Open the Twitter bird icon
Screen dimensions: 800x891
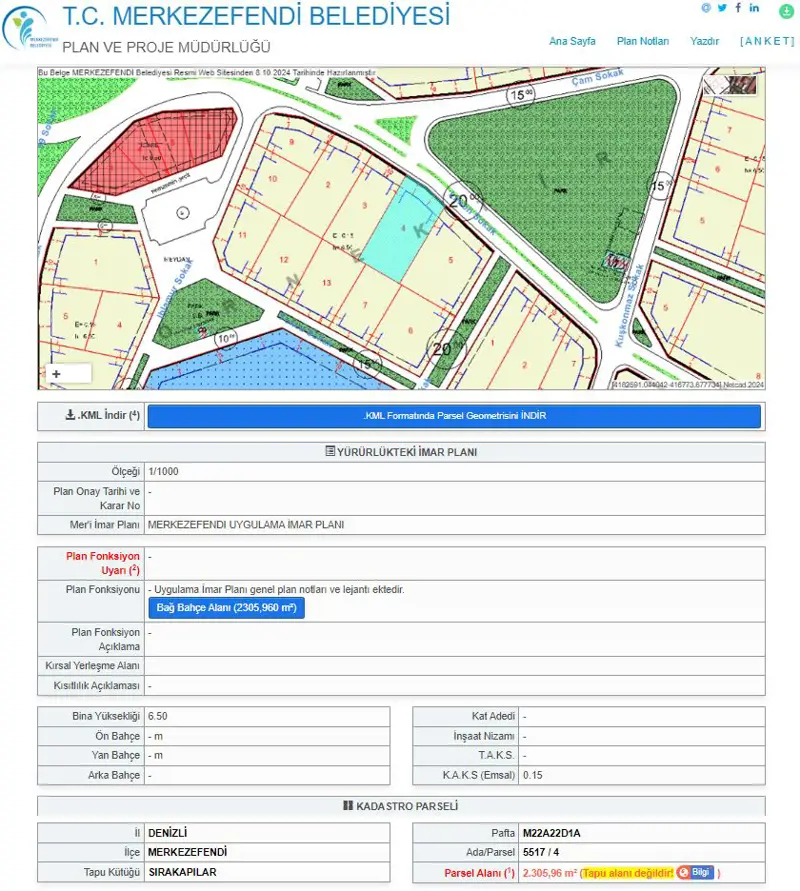[x=722, y=8]
